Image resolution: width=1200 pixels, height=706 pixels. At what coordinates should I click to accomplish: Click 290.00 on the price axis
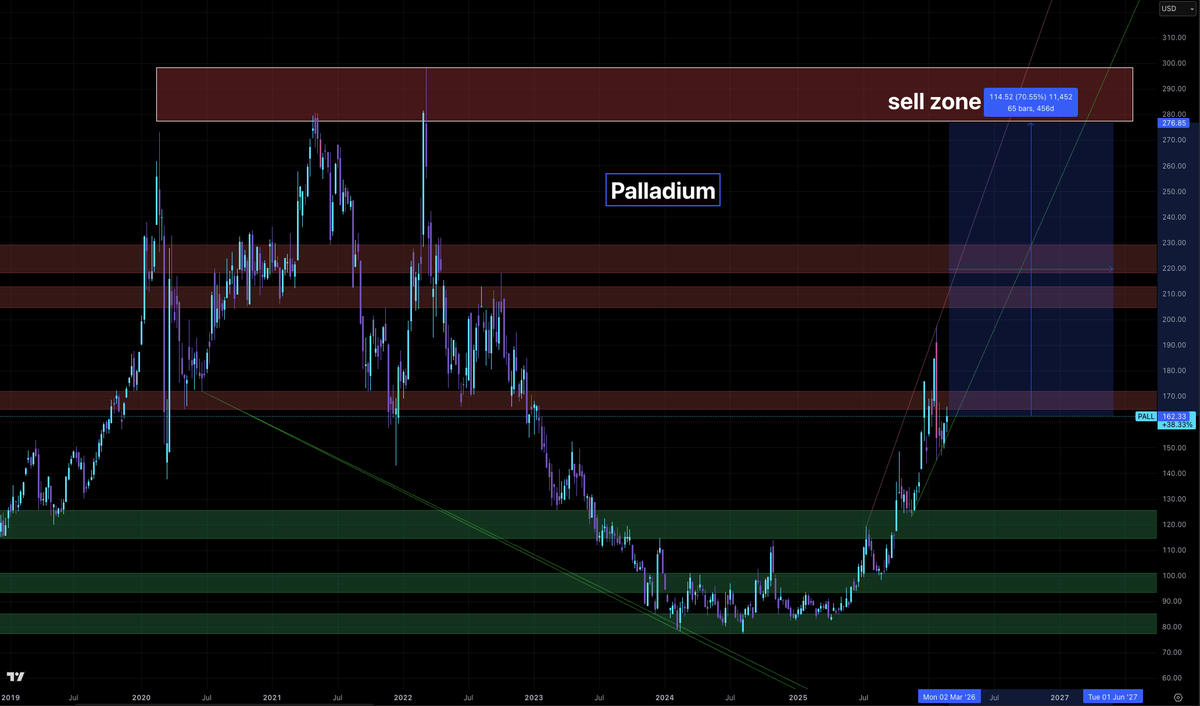[1173, 89]
